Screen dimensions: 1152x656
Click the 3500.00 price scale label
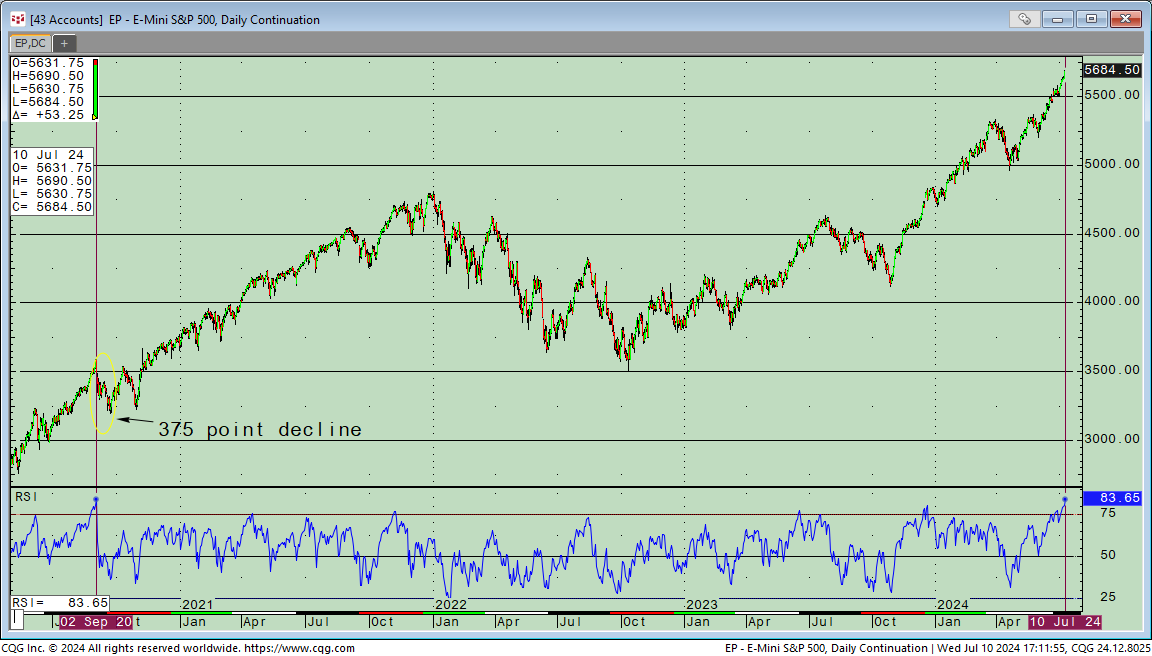(1112, 371)
